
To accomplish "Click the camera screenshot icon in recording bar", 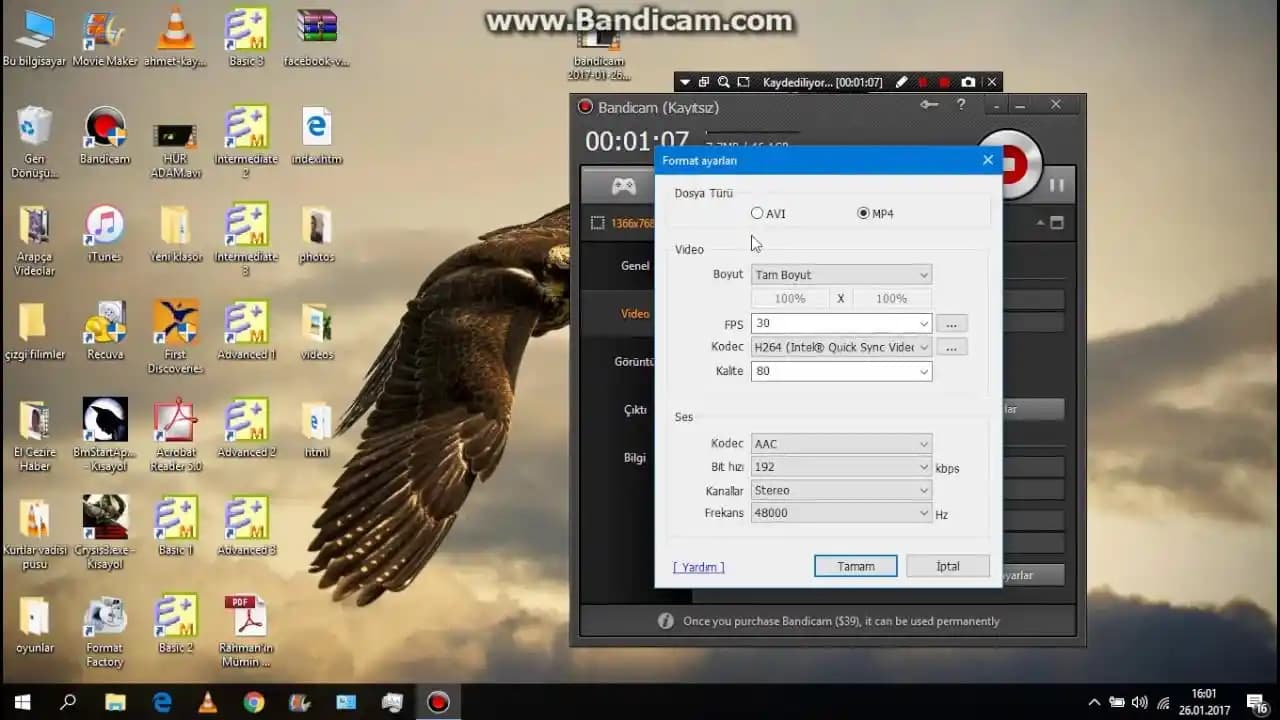I will (x=967, y=82).
